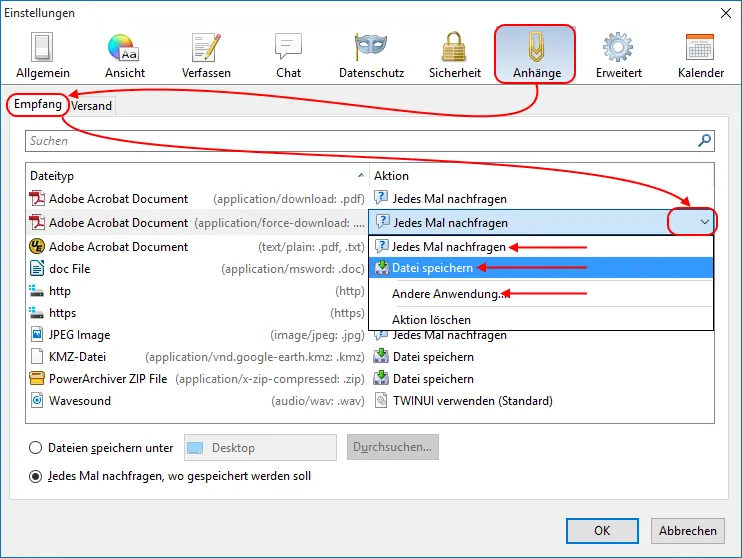The height and width of the screenshot is (558, 742).
Task: Click the https protocol icon
Action: tap(36, 312)
